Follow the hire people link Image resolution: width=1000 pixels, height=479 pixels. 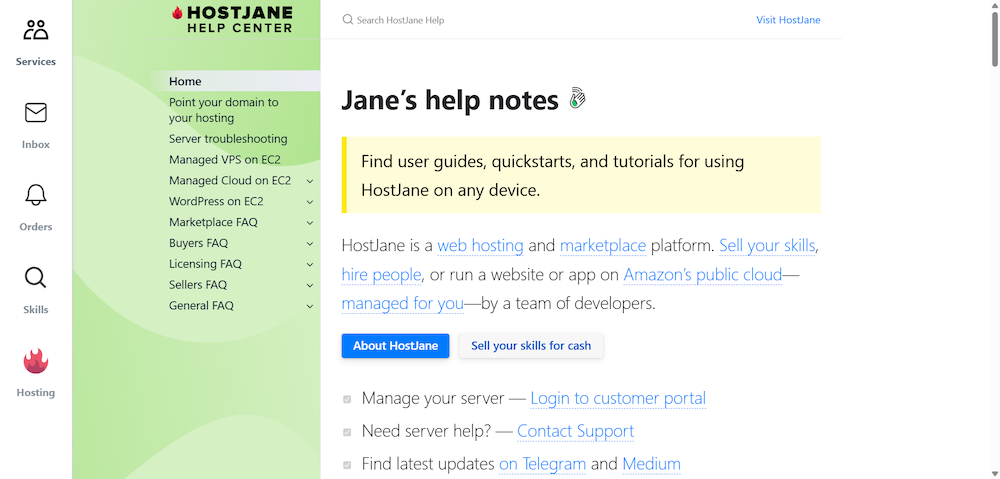[381, 275]
